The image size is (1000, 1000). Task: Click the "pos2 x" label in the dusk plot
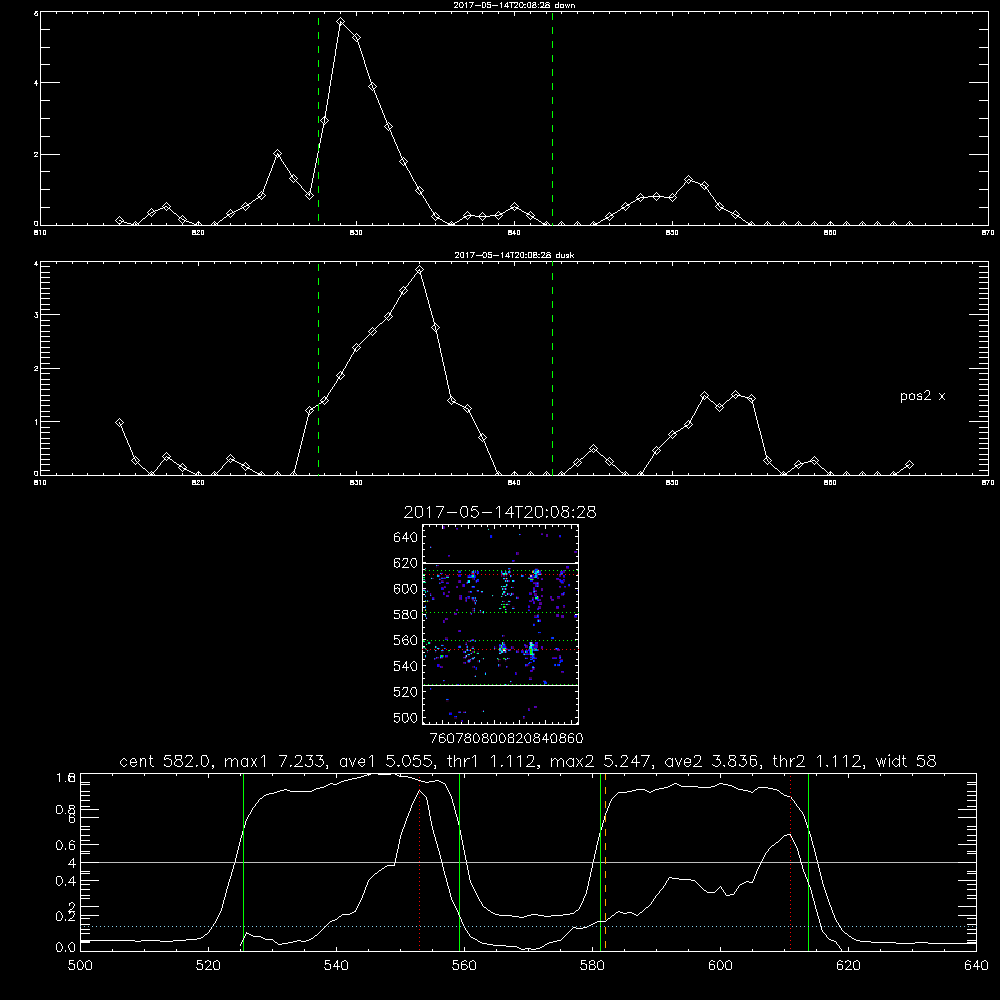tap(922, 396)
